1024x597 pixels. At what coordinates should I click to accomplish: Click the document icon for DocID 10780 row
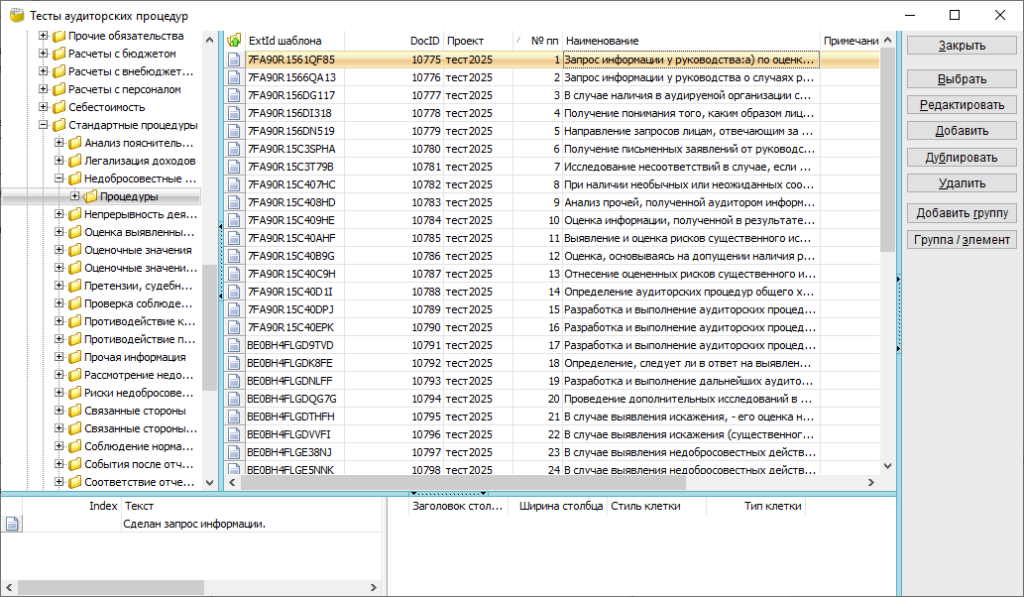pyautogui.click(x=234, y=149)
